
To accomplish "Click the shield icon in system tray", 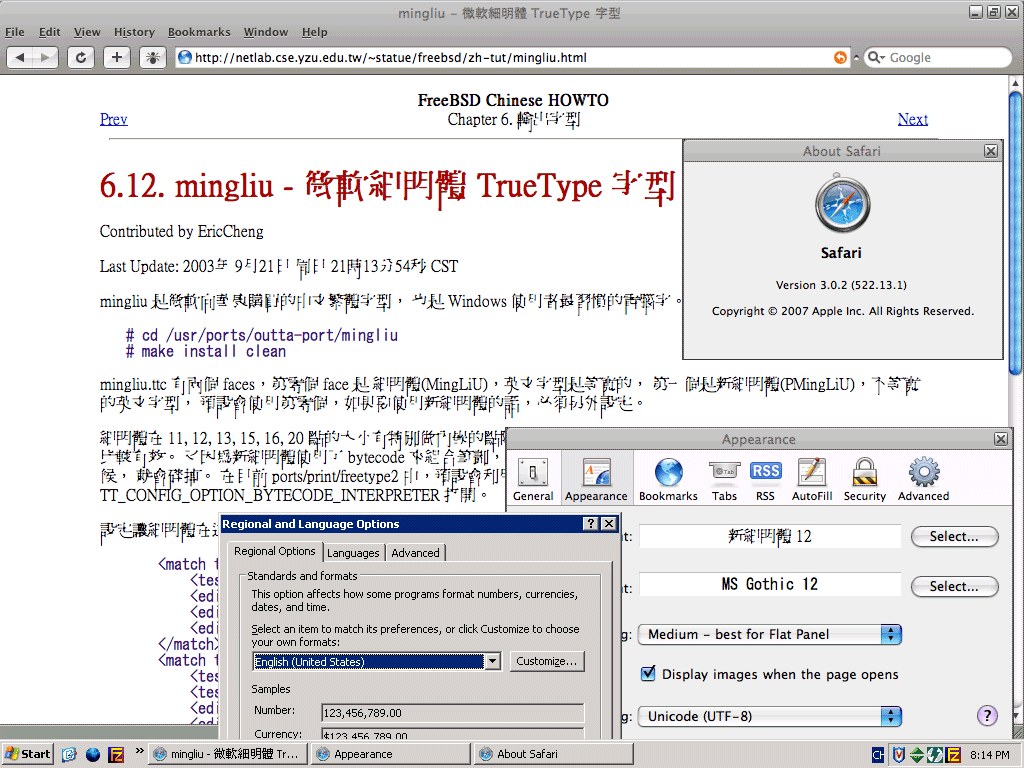I will (899, 755).
